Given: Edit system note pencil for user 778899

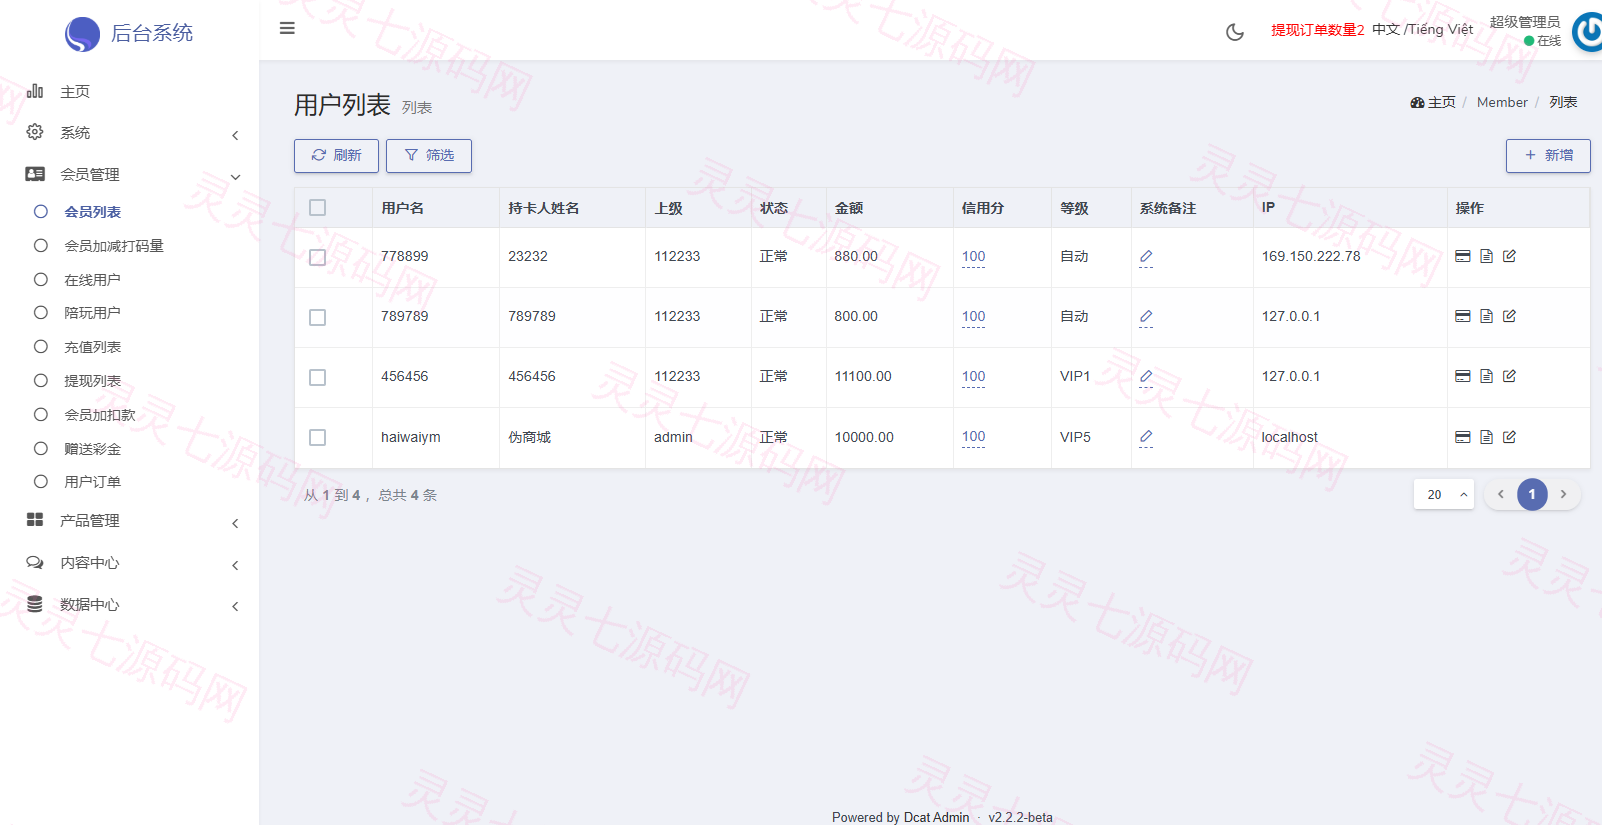Looking at the screenshot, I should 1146,257.
